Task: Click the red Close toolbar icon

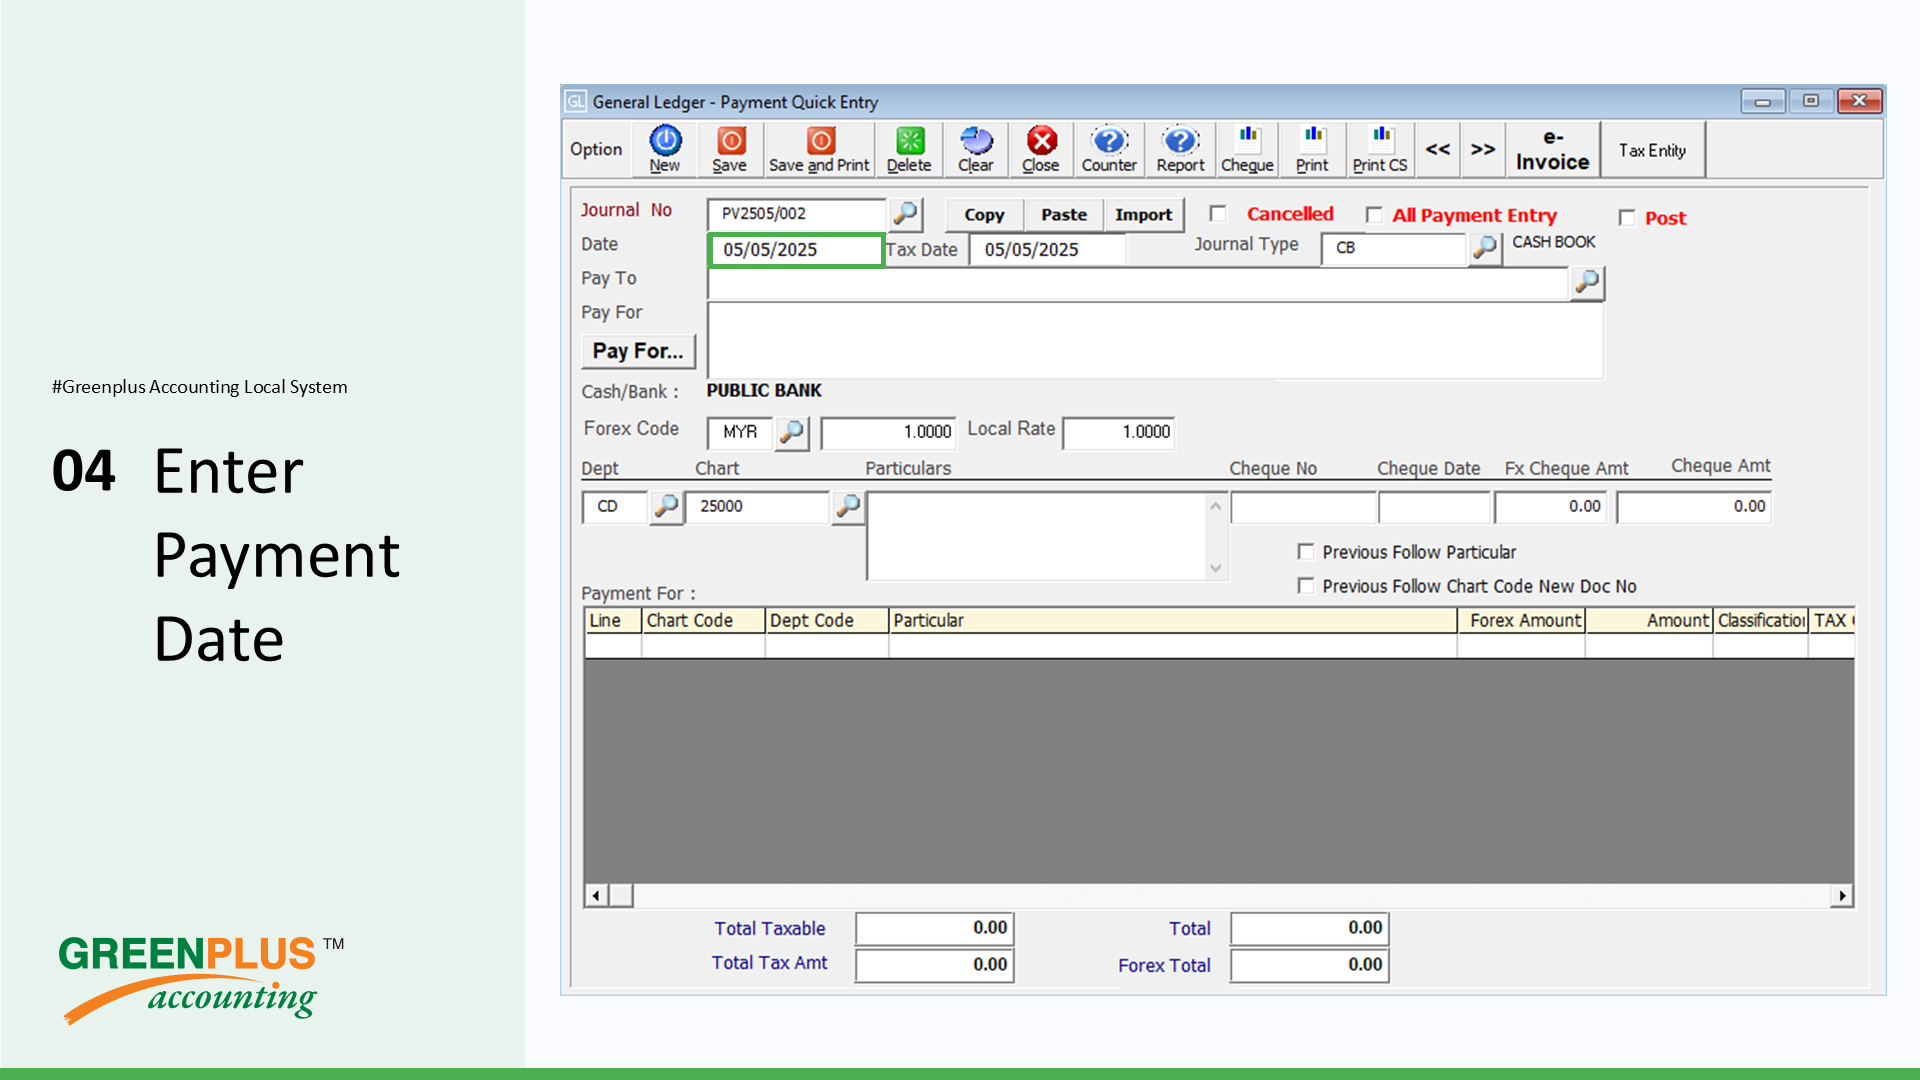Action: tap(1041, 150)
